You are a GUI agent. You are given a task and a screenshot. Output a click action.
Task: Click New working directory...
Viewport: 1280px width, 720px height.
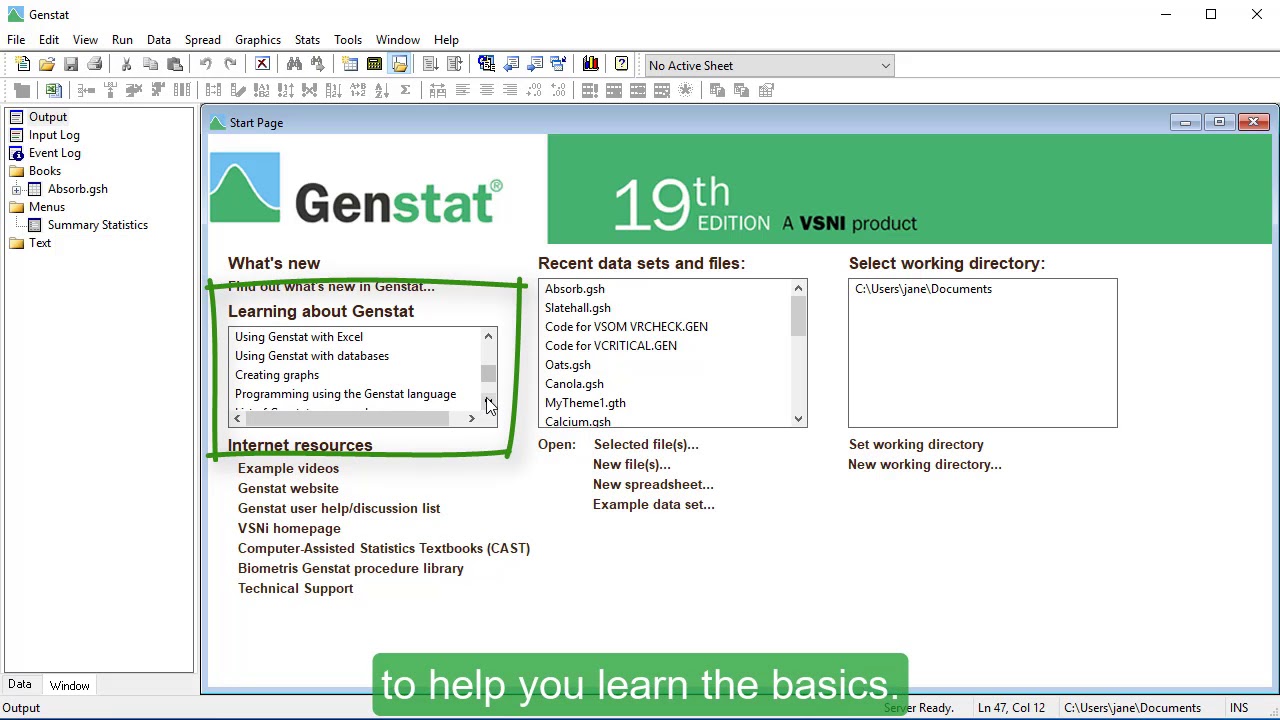coord(925,464)
